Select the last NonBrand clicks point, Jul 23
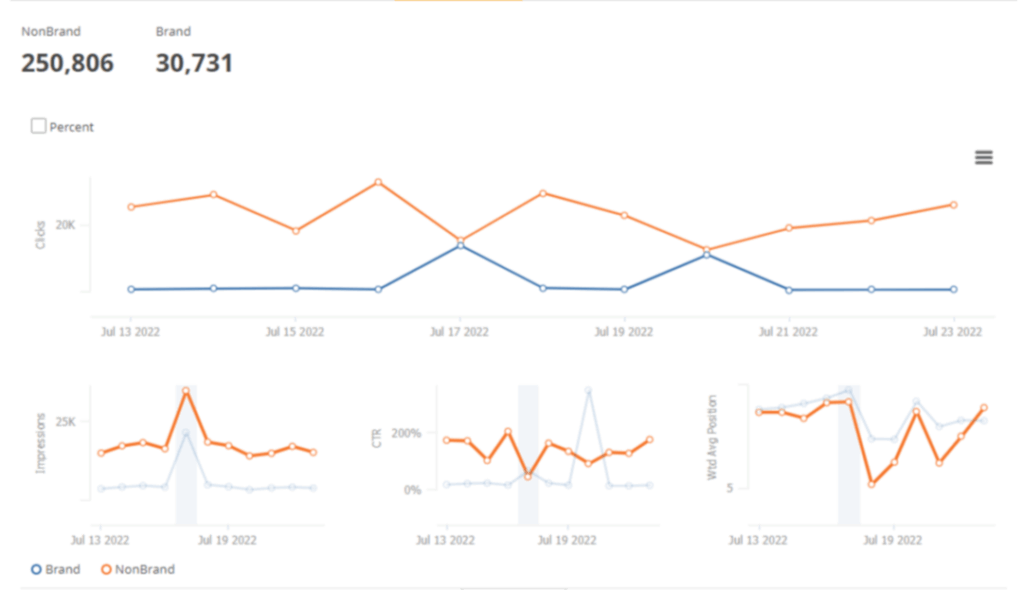 tap(953, 204)
